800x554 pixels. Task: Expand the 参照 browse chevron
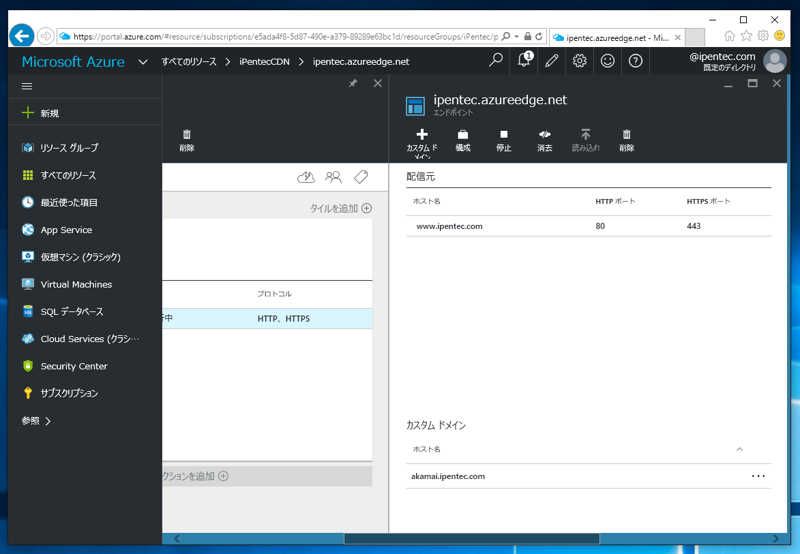pos(47,421)
